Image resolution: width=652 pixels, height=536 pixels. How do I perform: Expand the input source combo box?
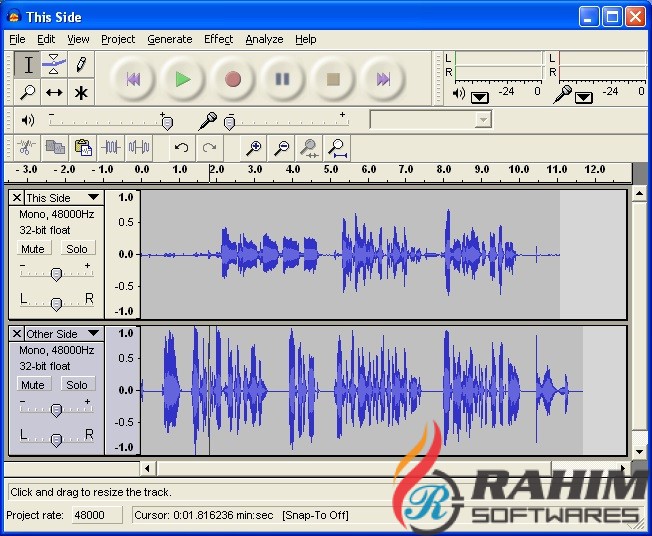pyautogui.click(x=483, y=120)
